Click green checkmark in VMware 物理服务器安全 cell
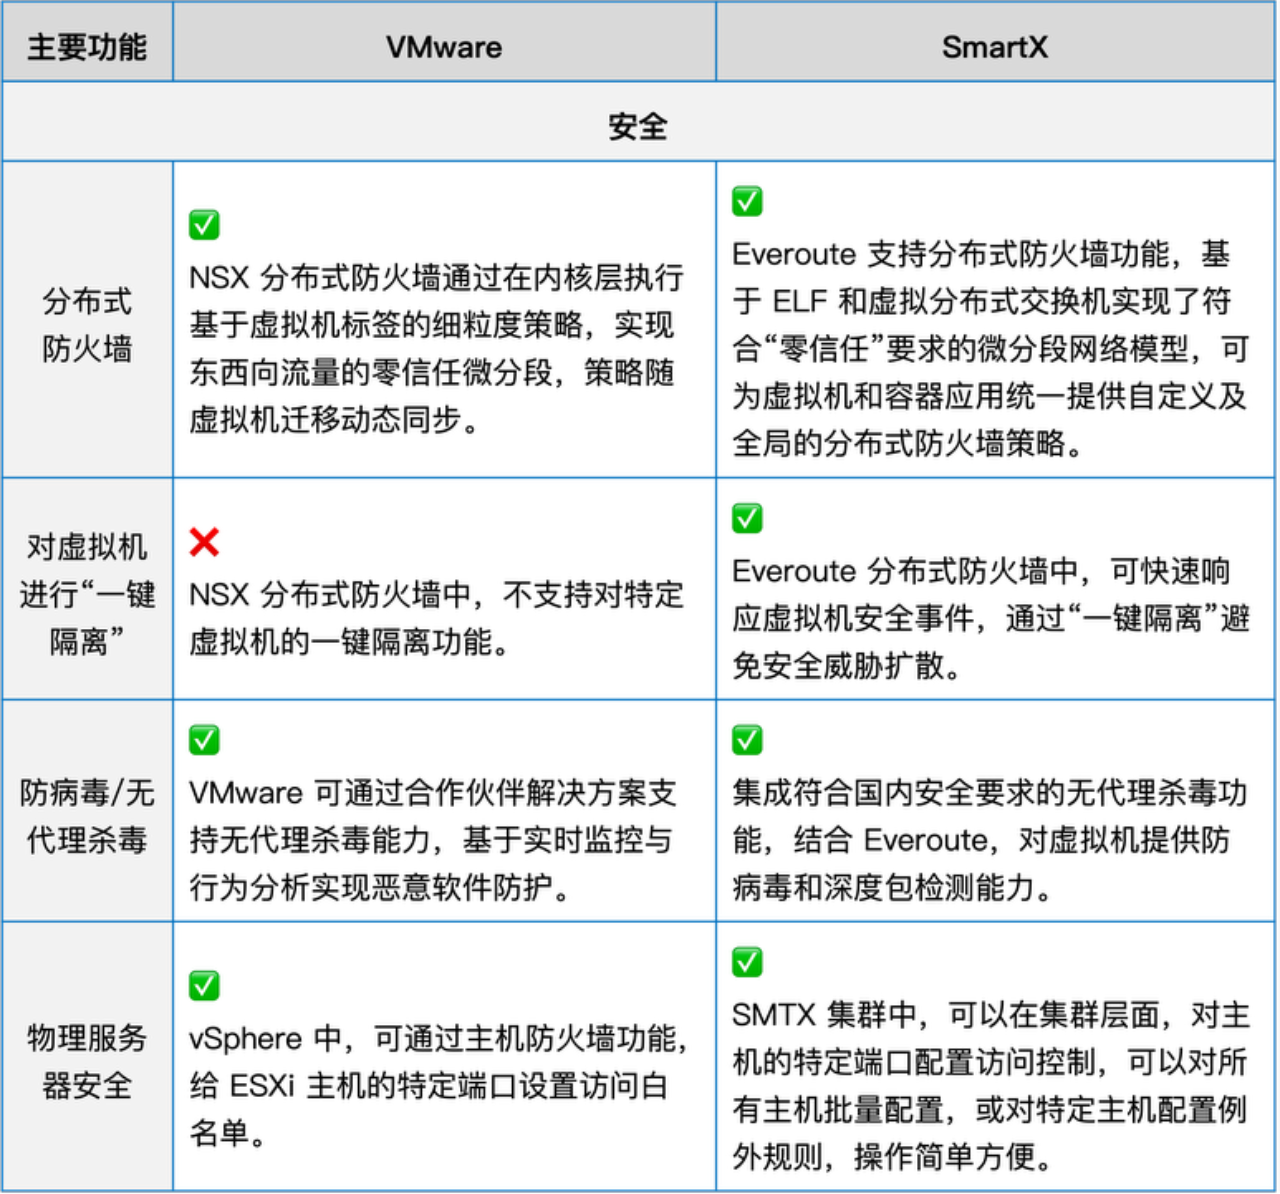 tap(204, 986)
